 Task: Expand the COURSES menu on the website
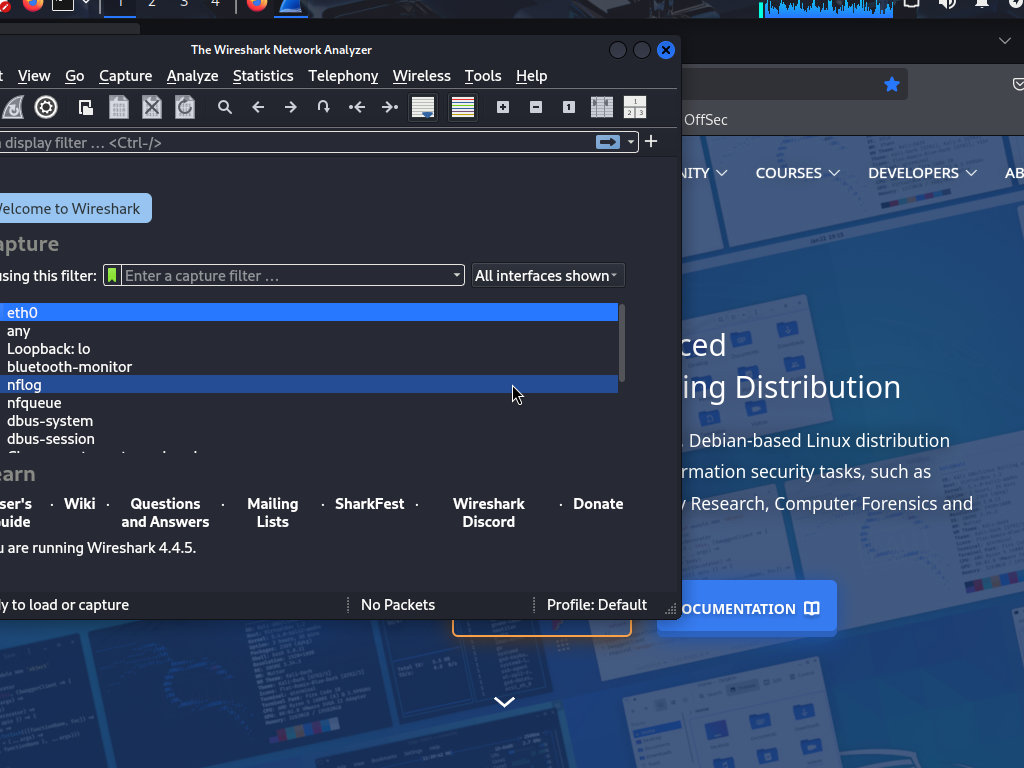[797, 173]
